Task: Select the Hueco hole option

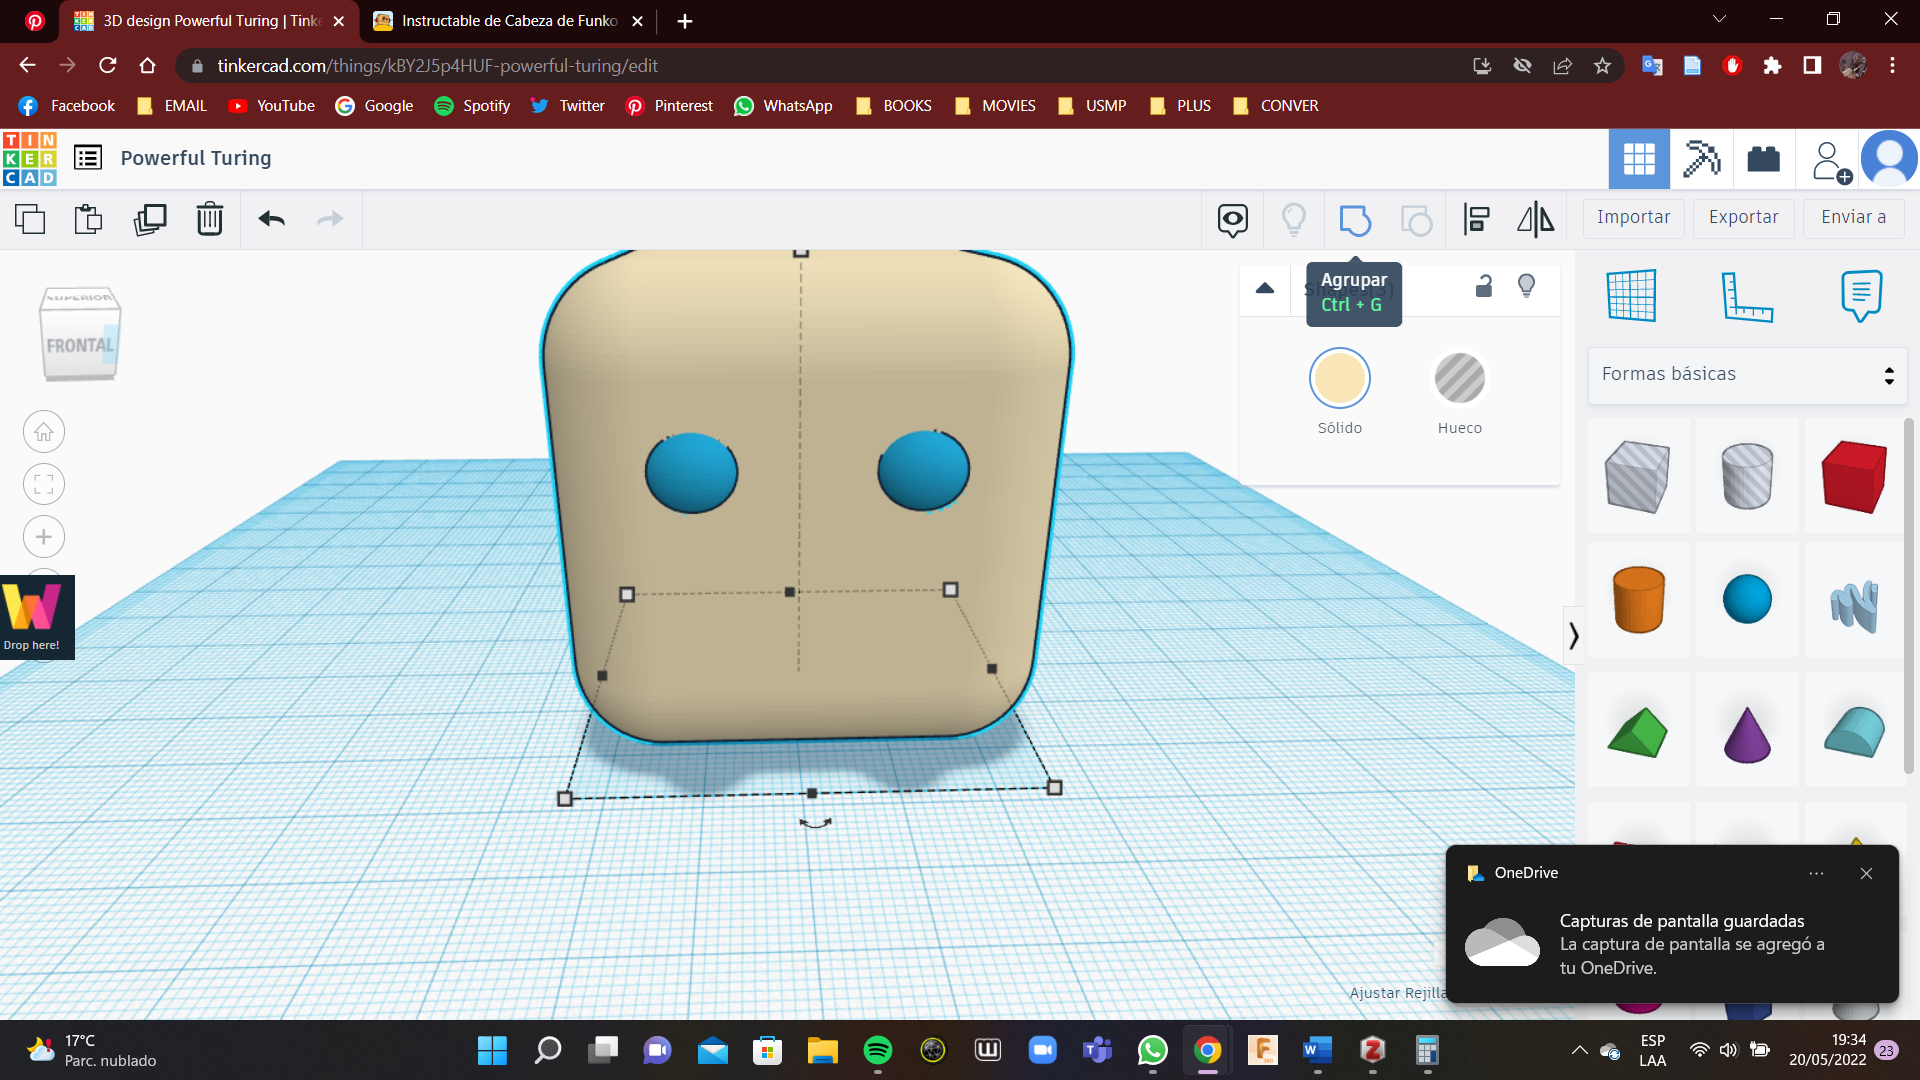Action: tap(1459, 380)
